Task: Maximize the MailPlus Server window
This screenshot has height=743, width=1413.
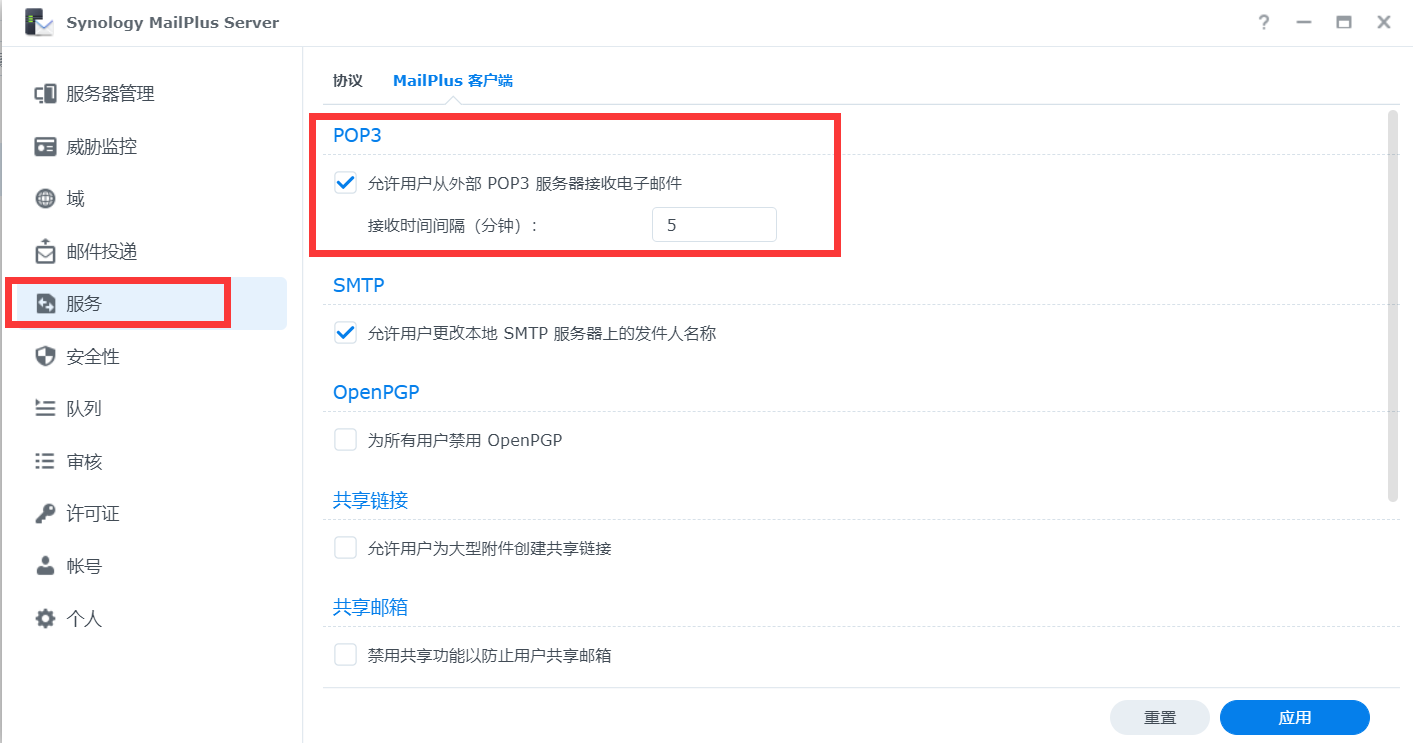Action: tap(1344, 22)
